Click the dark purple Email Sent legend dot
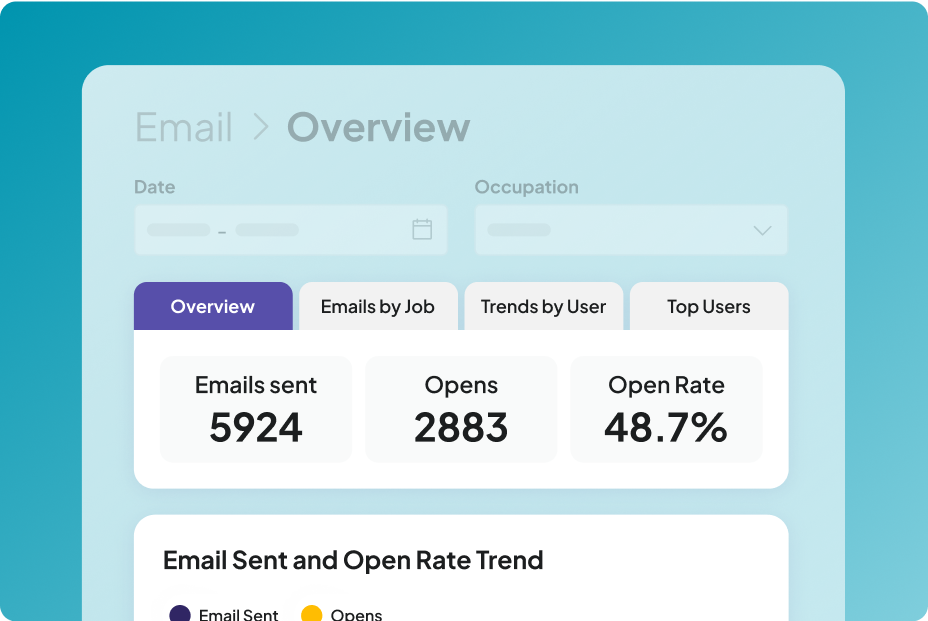 (180, 614)
